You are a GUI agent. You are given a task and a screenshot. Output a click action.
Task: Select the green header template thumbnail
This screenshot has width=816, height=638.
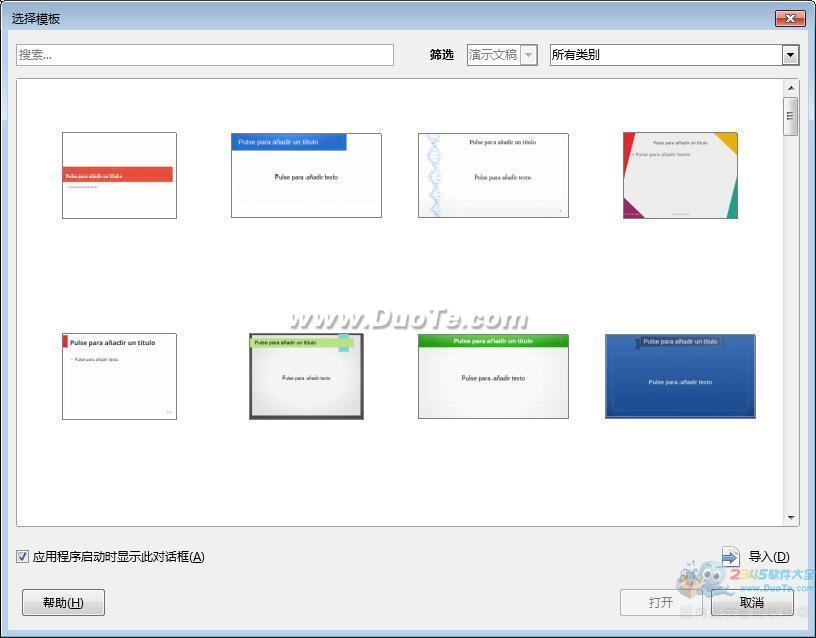click(x=493, y=376)
